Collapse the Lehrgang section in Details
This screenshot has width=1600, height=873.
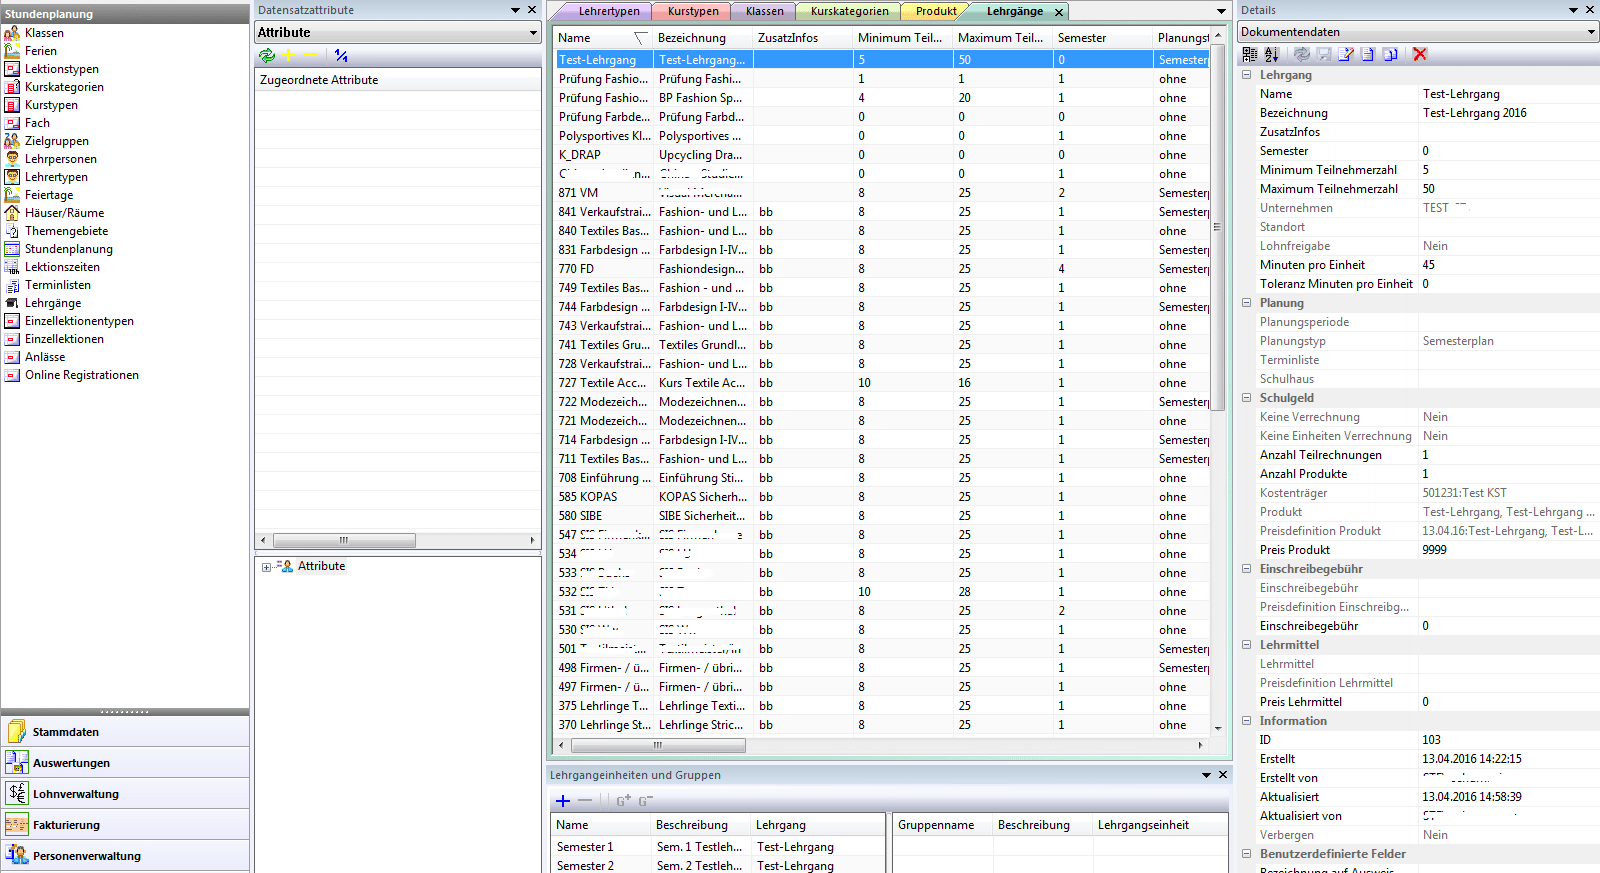click(1247, 75)
